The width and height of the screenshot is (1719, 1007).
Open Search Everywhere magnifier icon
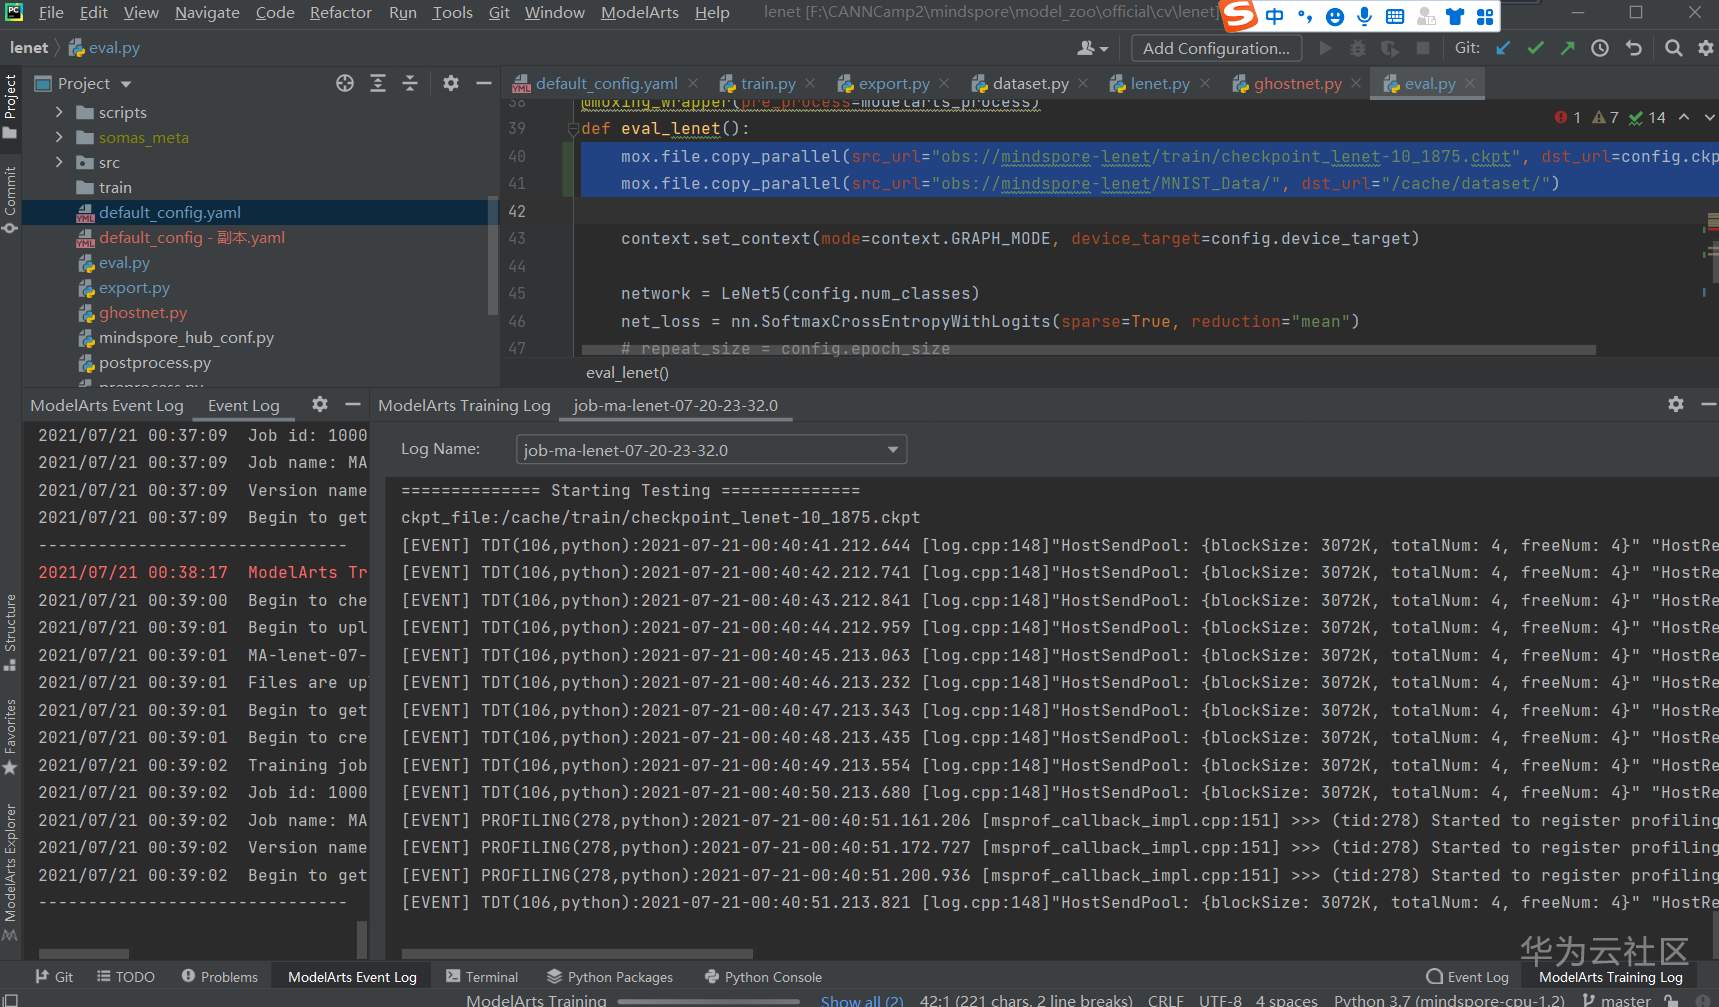coord(1673,48)
